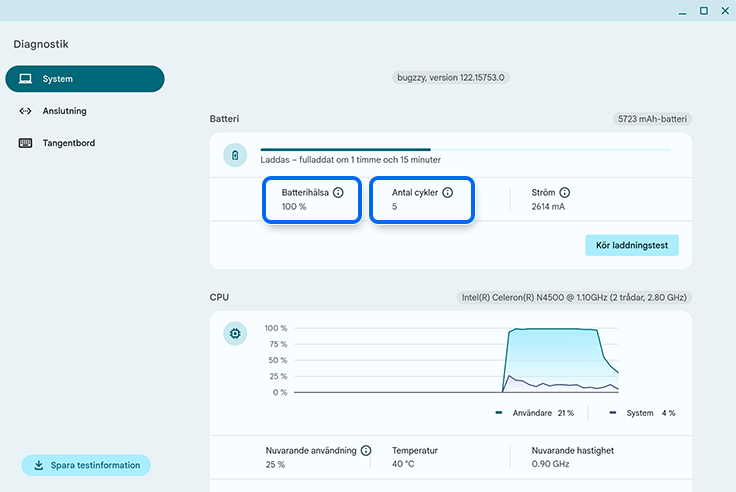Click the 50 % axis label on graph

pyautogui.click(x=277, y=360)
